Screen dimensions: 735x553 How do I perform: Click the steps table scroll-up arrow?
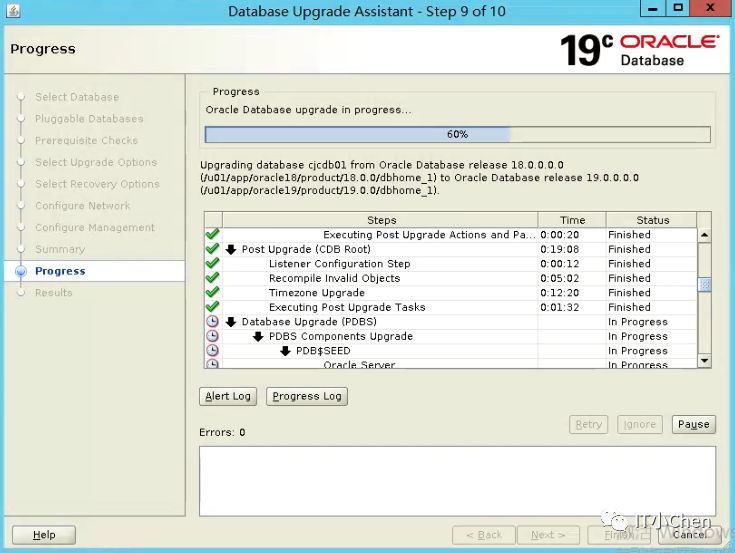[704, 235]
